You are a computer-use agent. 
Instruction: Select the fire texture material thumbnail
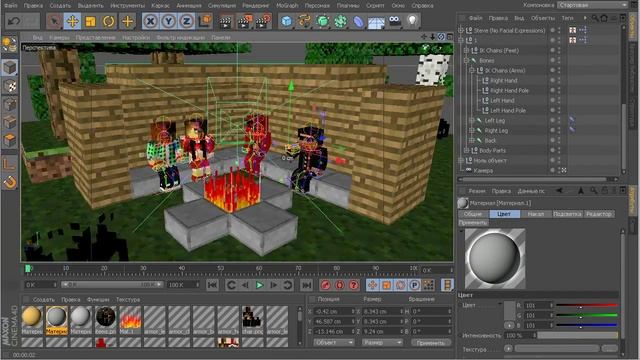click(x=130, y=318)
